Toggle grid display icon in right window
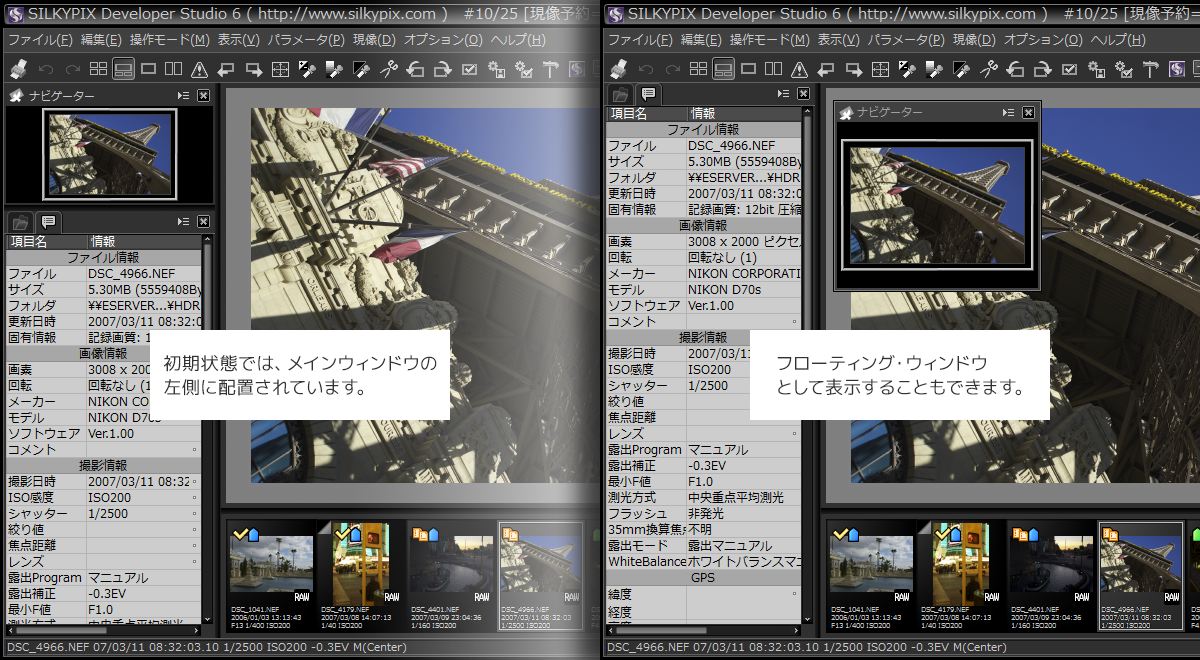This screenshot has height=660, width=1200. click(x=880, y=69)
